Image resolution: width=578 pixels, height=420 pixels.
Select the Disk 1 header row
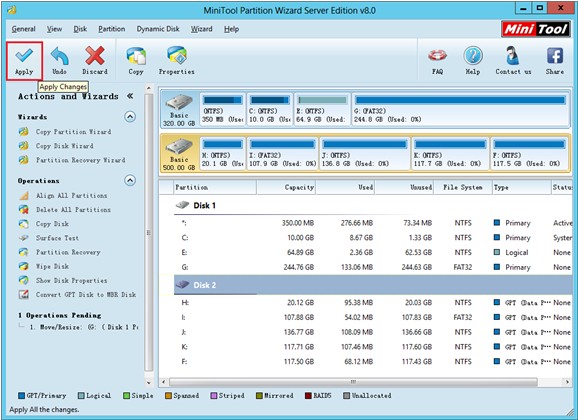pos(373,205)
